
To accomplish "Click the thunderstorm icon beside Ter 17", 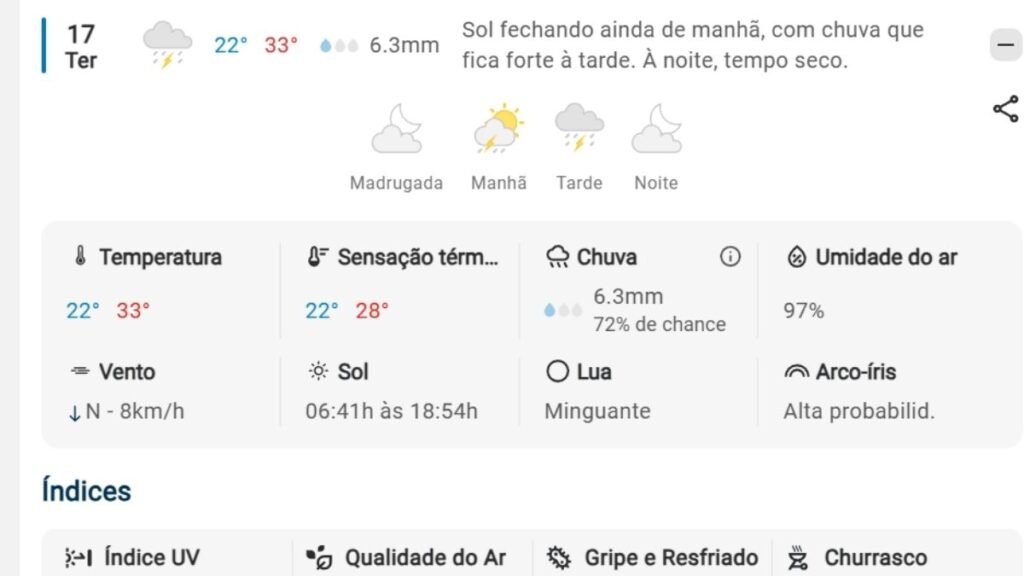I will click(166, 45).
